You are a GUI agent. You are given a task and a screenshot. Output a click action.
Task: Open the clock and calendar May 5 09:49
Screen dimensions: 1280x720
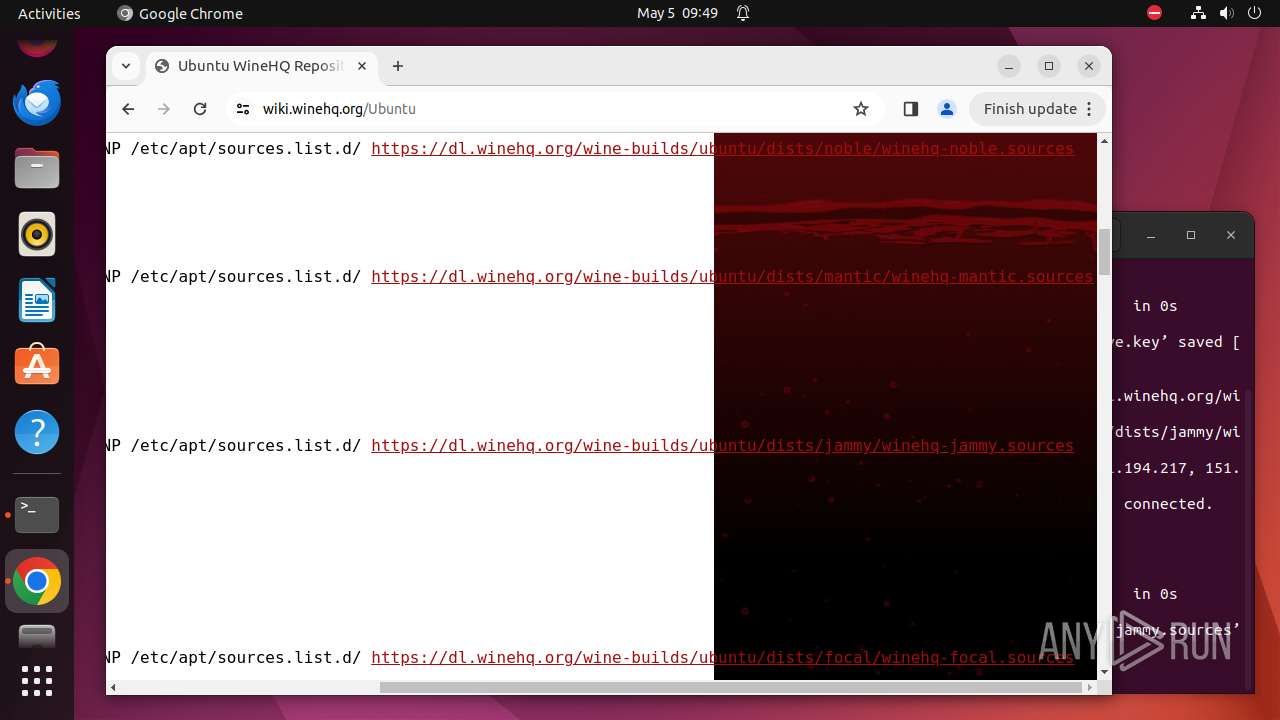pos(677,13)
